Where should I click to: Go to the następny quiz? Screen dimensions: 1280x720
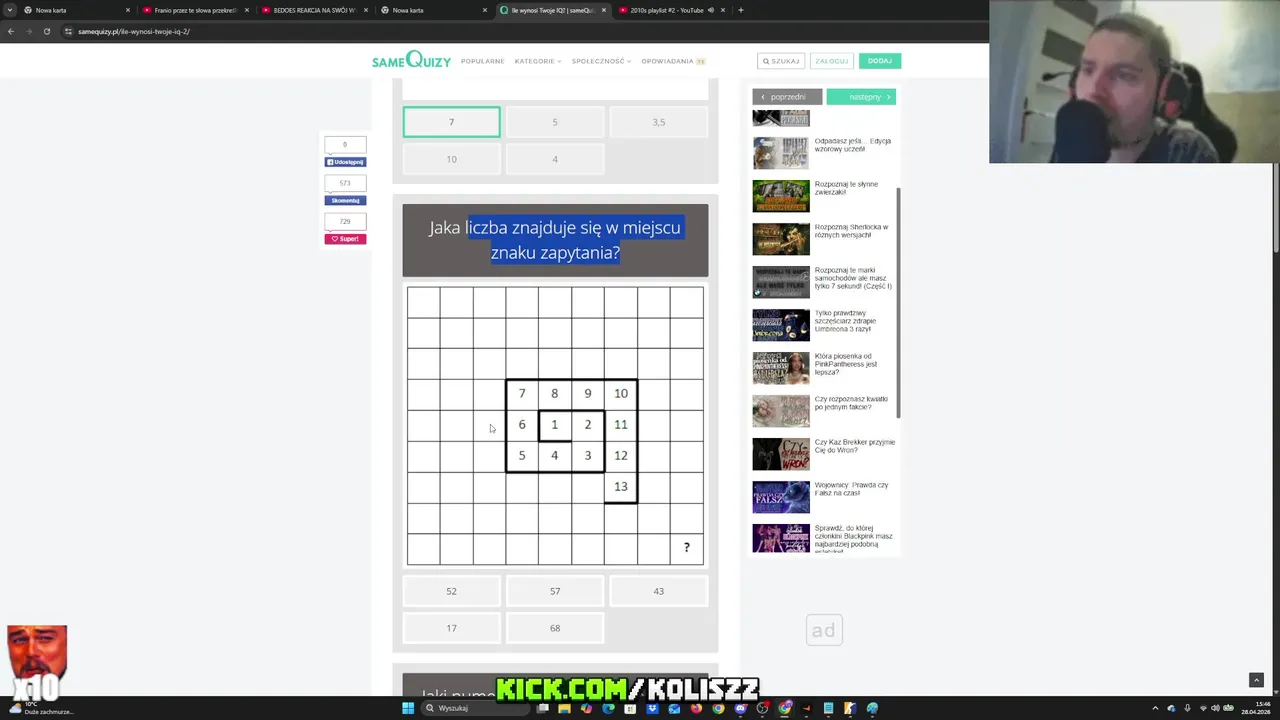click(x=861, y=97)
